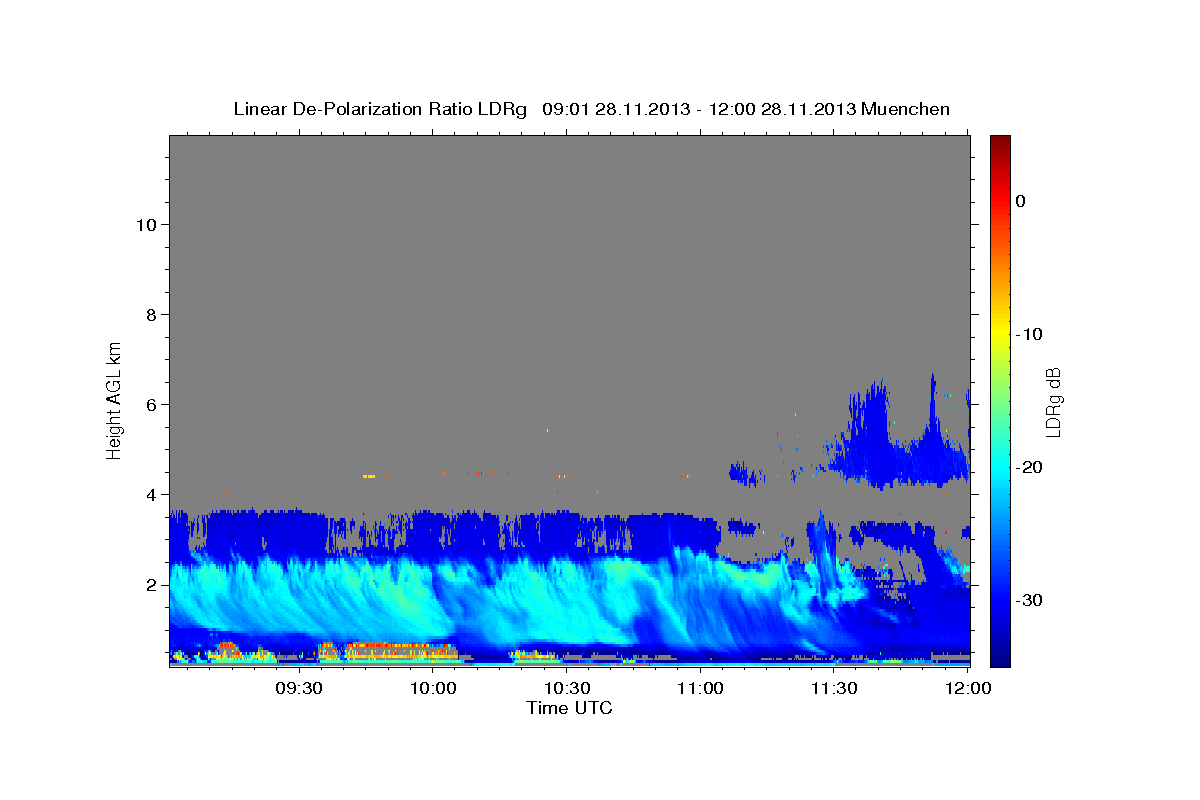Click the plot title mentioning Muenchen
Viewport: 1200px width, 800px height.
click(x=591, y=109)
